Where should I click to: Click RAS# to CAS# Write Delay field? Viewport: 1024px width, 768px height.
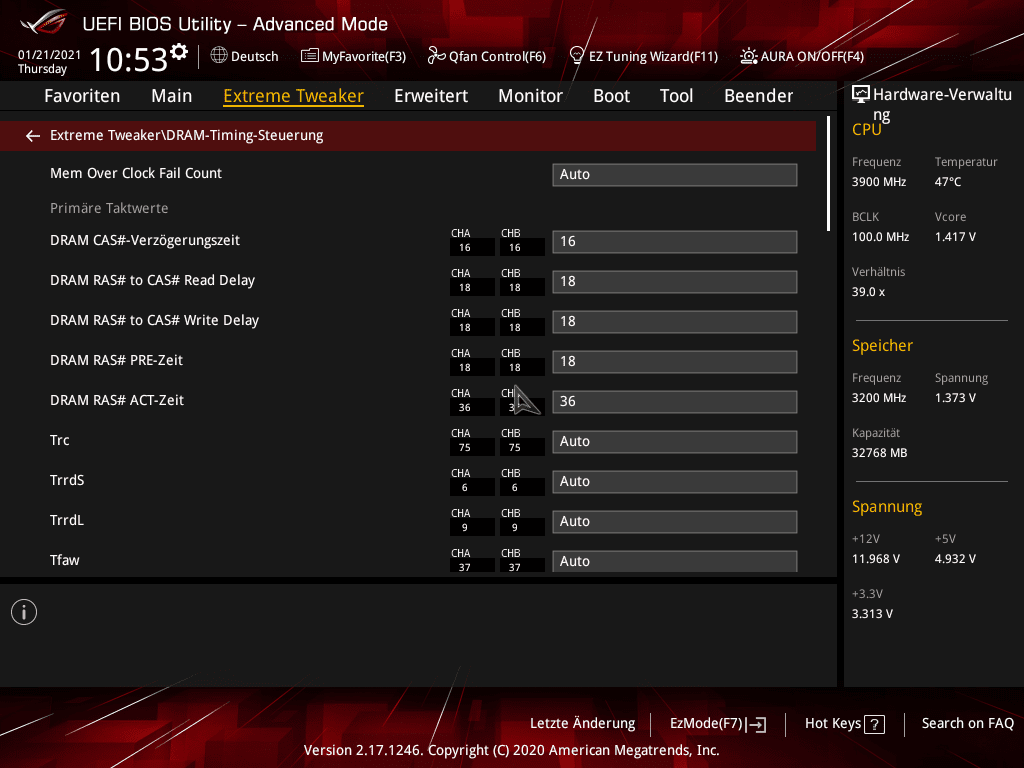pos(675,321)
